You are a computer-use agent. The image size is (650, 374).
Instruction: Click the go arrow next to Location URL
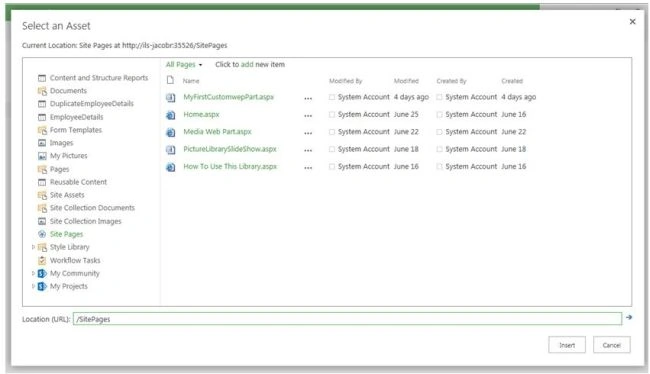pos(629,317)
